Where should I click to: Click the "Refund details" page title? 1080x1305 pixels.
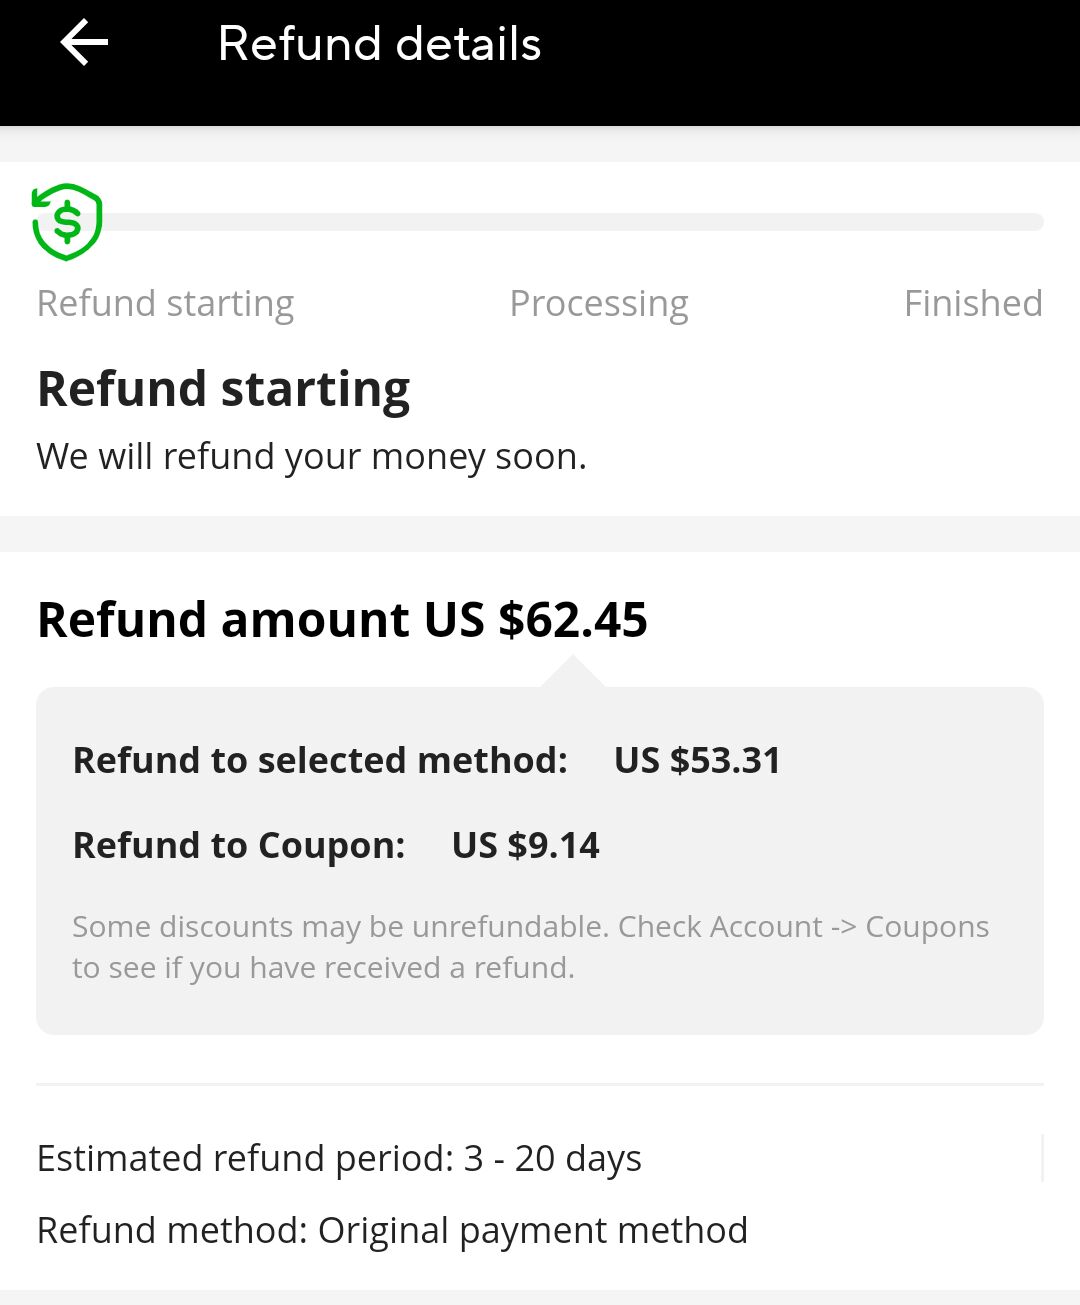coord(379,44)
